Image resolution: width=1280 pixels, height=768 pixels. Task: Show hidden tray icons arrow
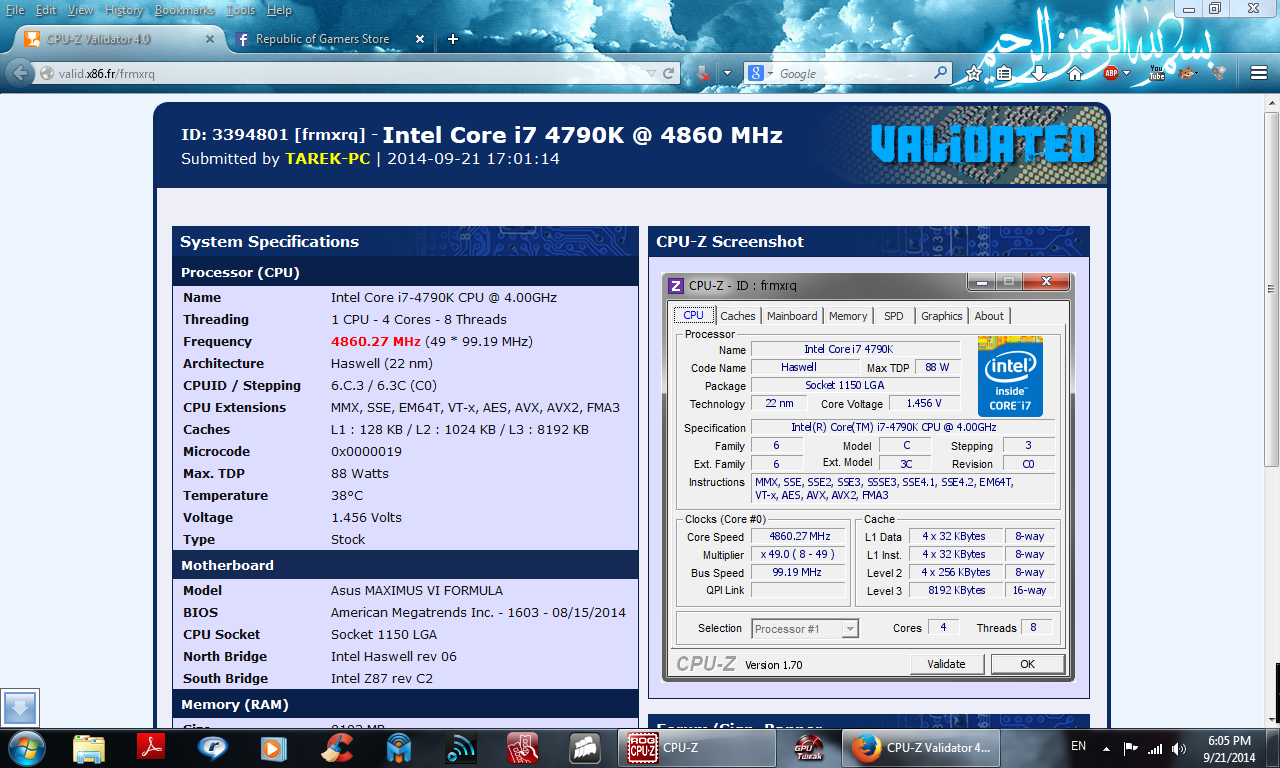click(1107, 747)
